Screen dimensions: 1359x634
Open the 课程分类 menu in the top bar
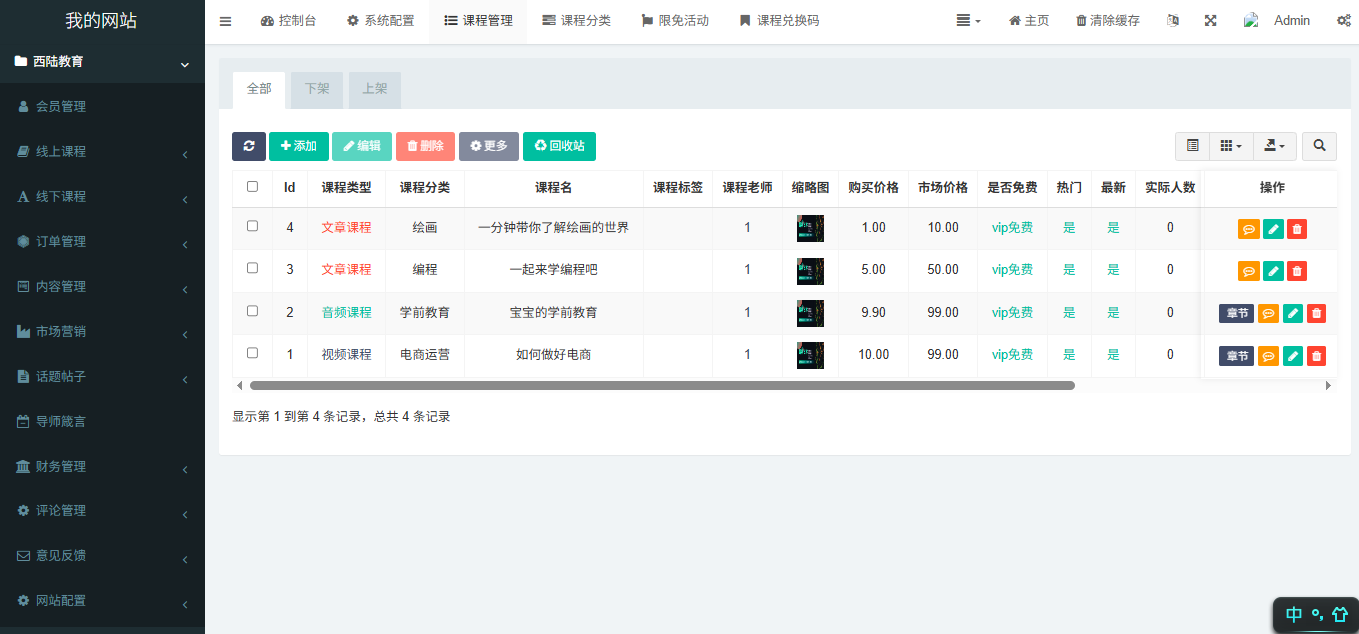[576, 19]
